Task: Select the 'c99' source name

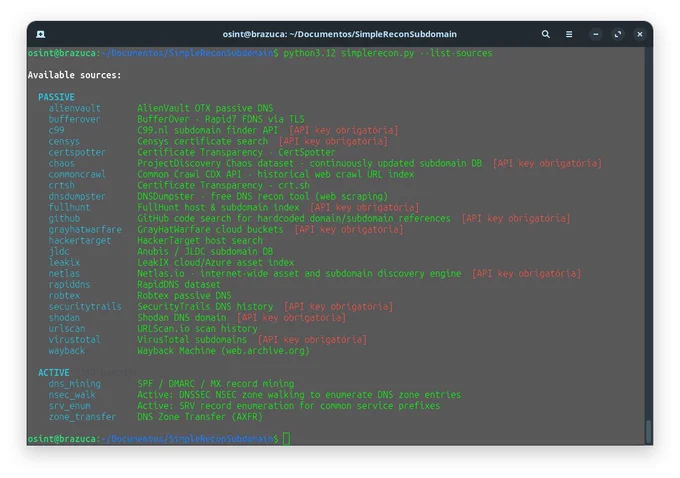Action: pos(56,130)
